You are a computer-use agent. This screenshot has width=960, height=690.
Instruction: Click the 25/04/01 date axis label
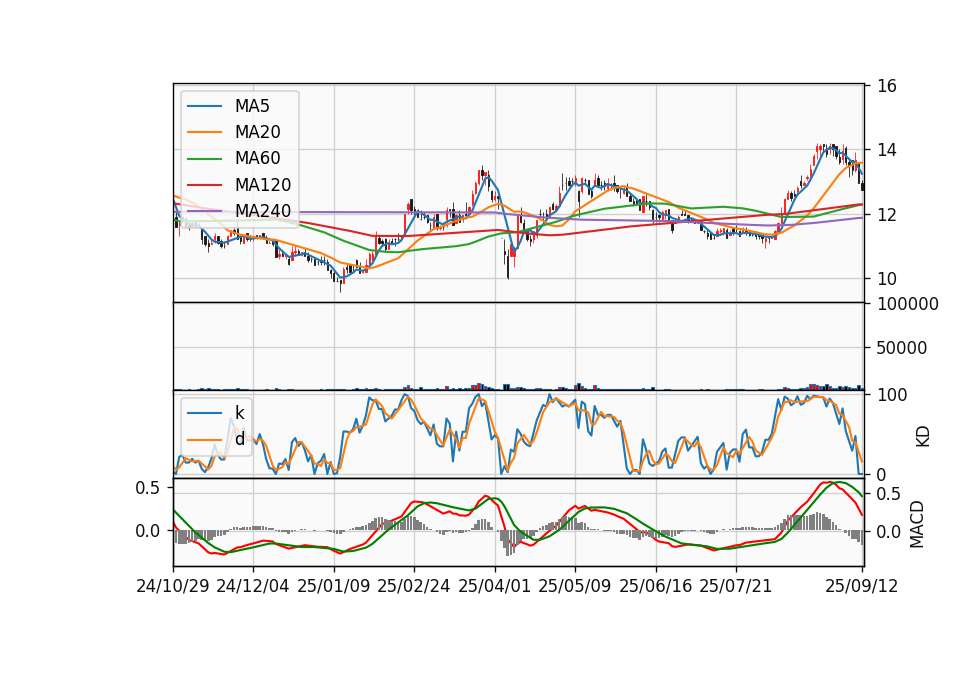494,586
